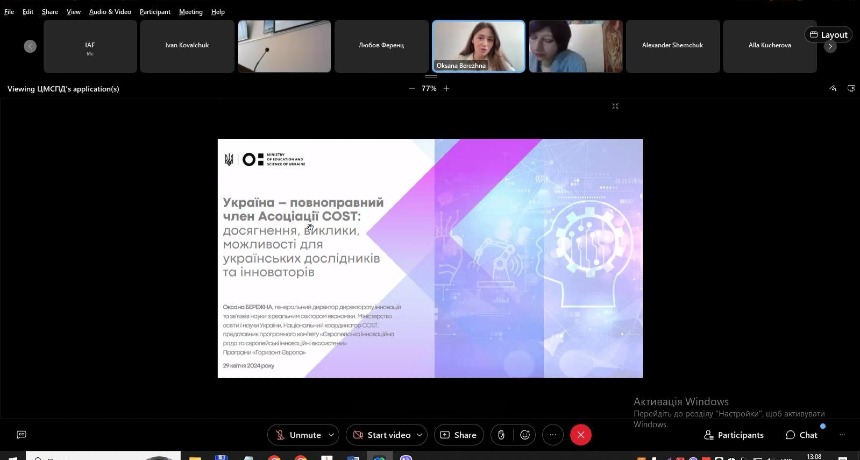Image resolution: width=860 pixels, height=460 pixels.
Task: Open the Edit menu
Action: tap(27, 12)
